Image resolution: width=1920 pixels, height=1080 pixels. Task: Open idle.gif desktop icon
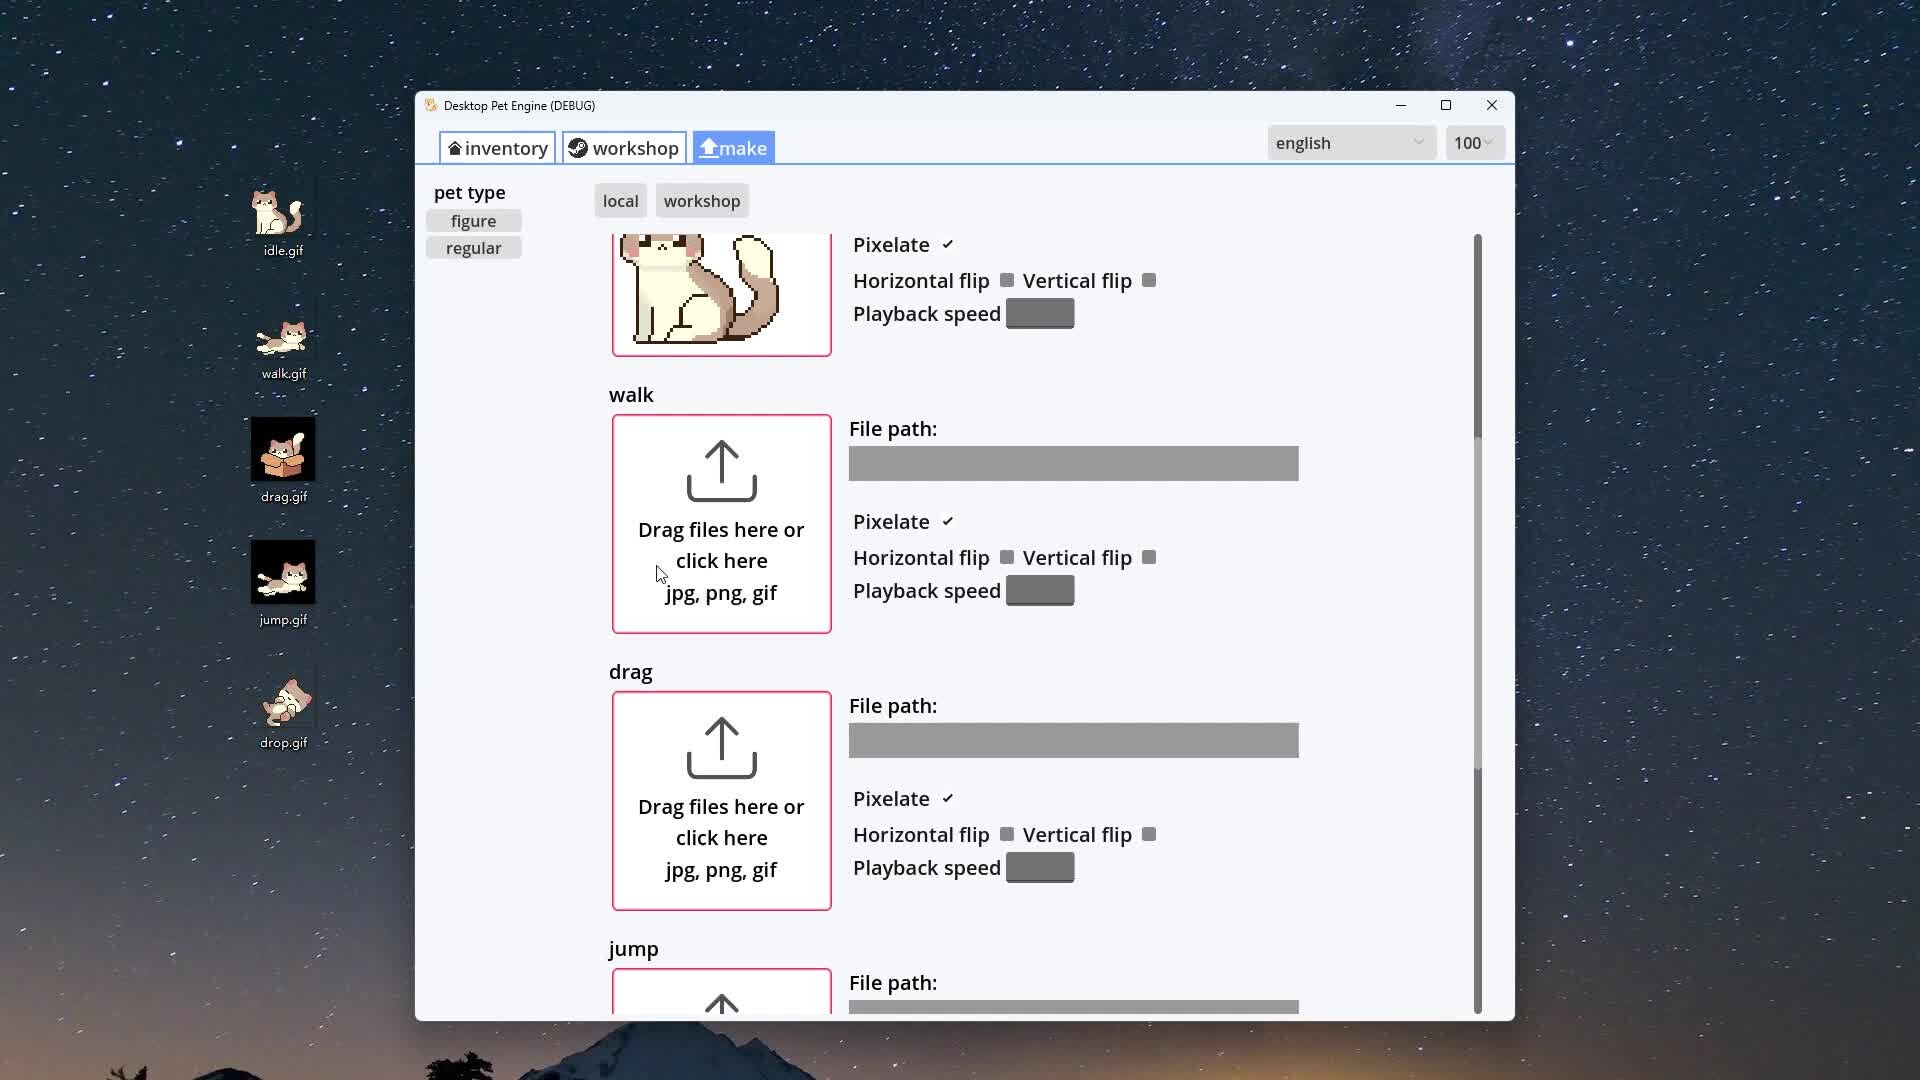tap(282, 215)
